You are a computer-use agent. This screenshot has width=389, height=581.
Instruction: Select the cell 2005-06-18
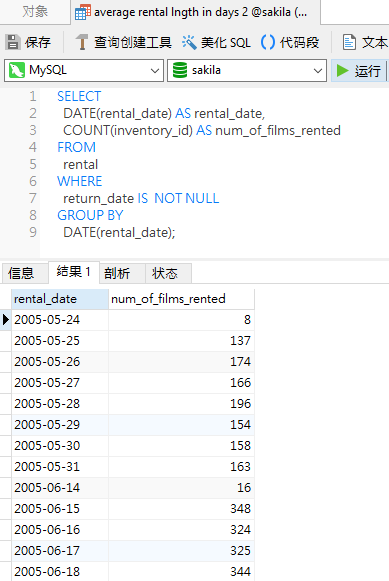pyautogui.click(x=60, y=571)
